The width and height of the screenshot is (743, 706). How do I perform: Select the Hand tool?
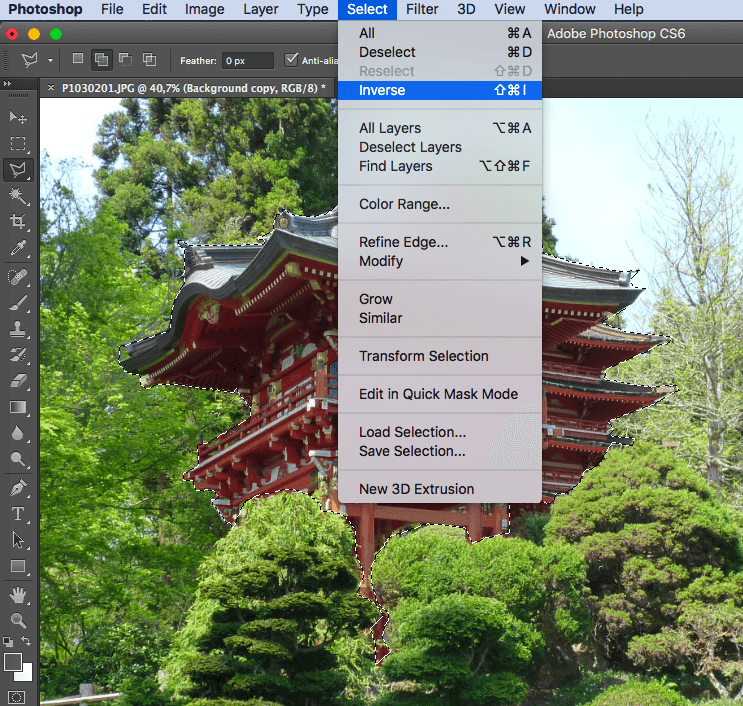[18, 595]
